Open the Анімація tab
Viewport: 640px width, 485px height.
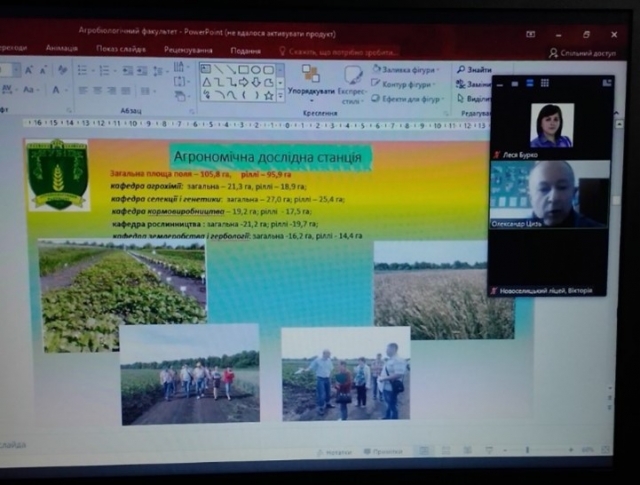(x=62, y=48)
